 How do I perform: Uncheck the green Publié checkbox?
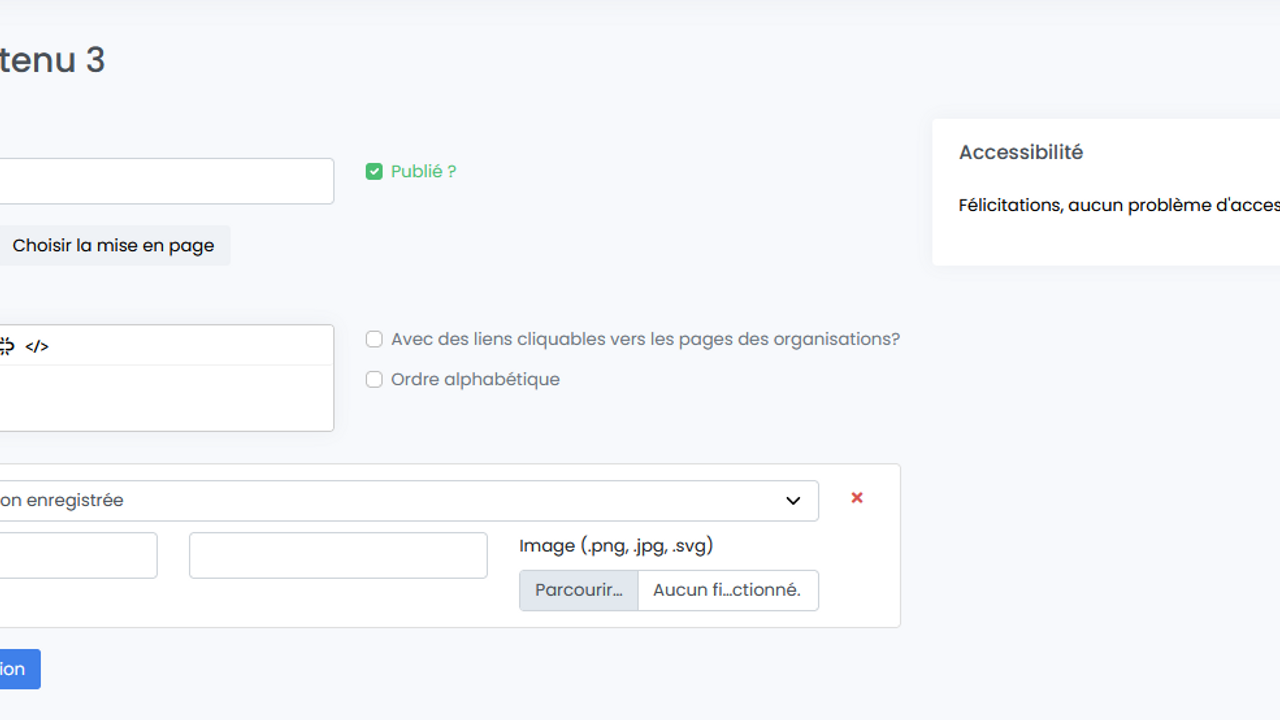[x=374, y=172]
